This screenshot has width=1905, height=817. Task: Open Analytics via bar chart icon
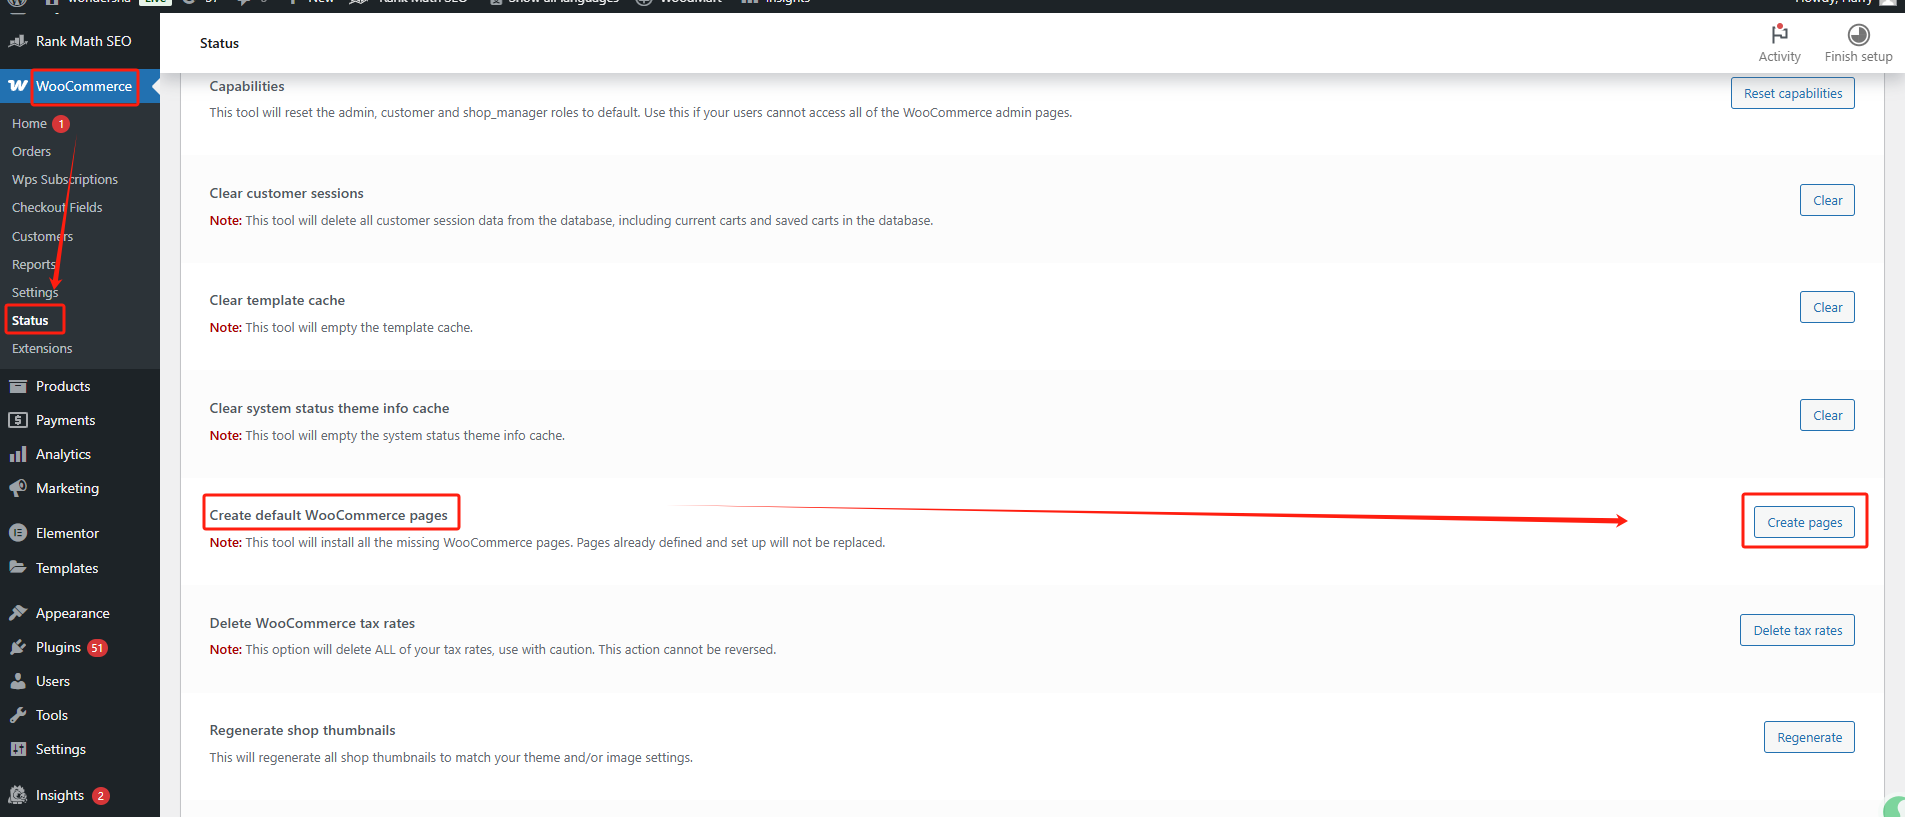point(18,454)
